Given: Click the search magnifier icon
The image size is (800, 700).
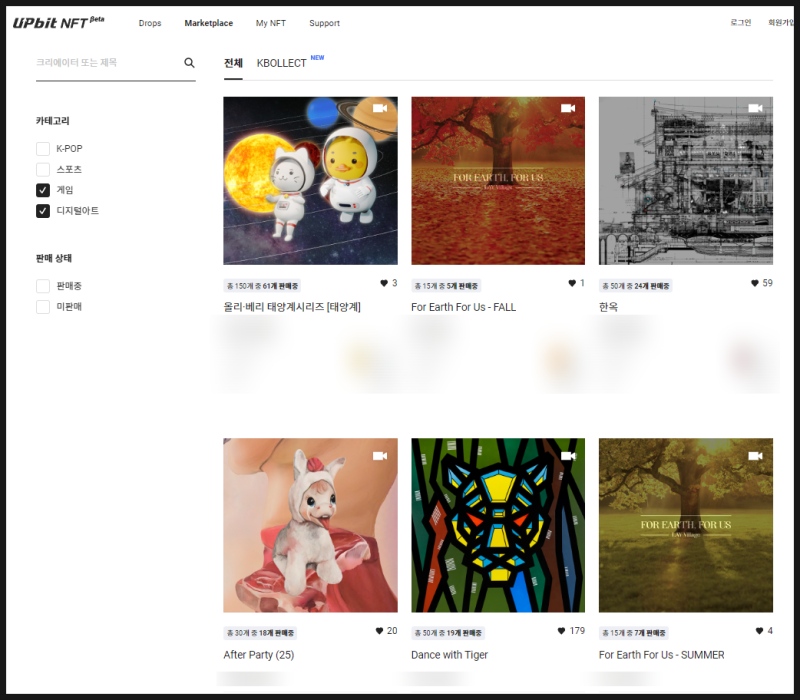Looking at the screenshot, I should tap(189, 63).
